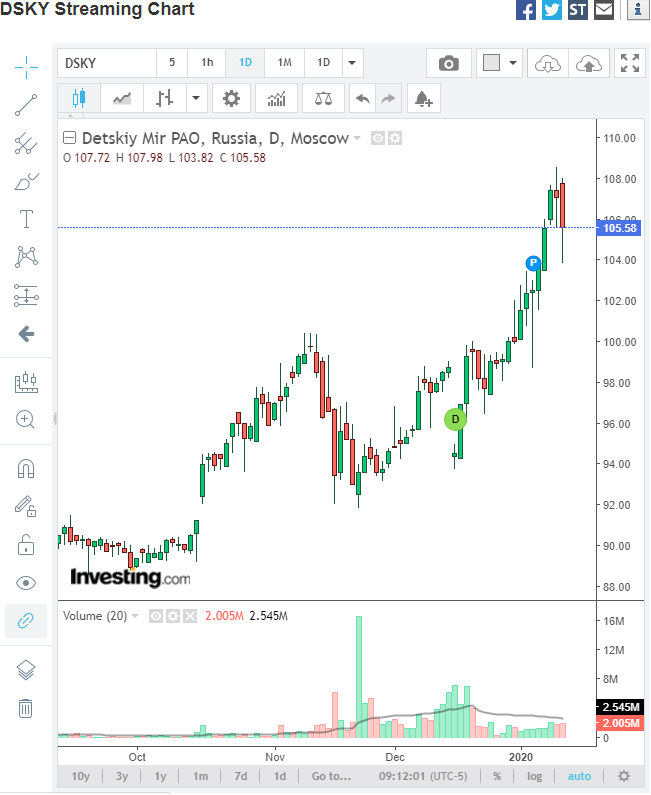Toggle log scale

tap(534, 776)
